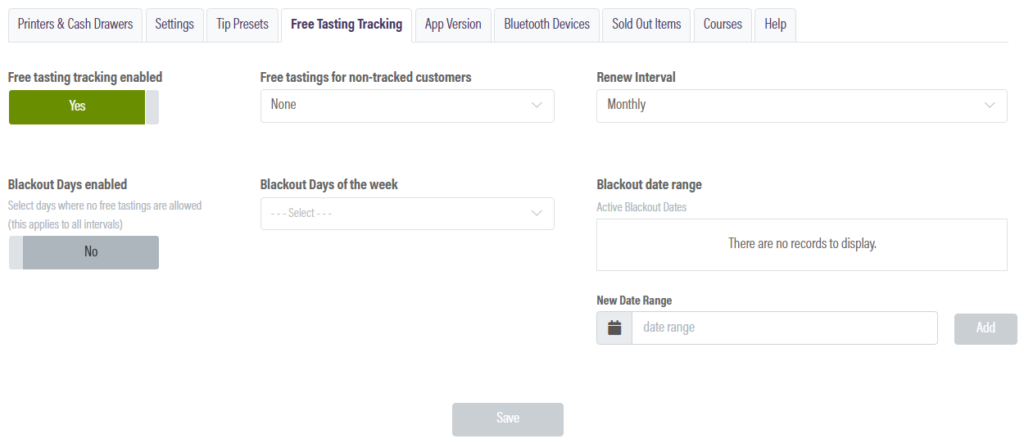This screenshot has width=1024, height=443.
Task: Switch to Bluetooth Devices tab
Action: [x=547, y=25]
